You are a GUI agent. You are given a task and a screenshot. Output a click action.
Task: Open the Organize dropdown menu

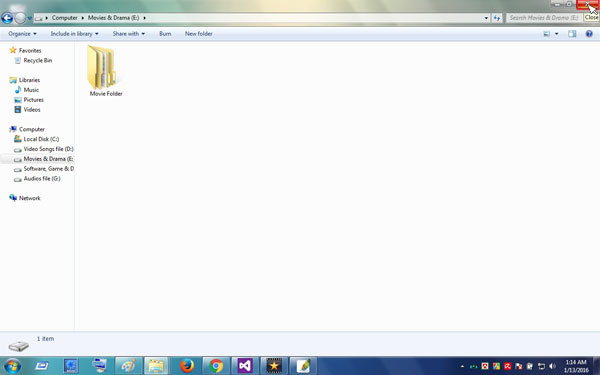click(23, 34)
